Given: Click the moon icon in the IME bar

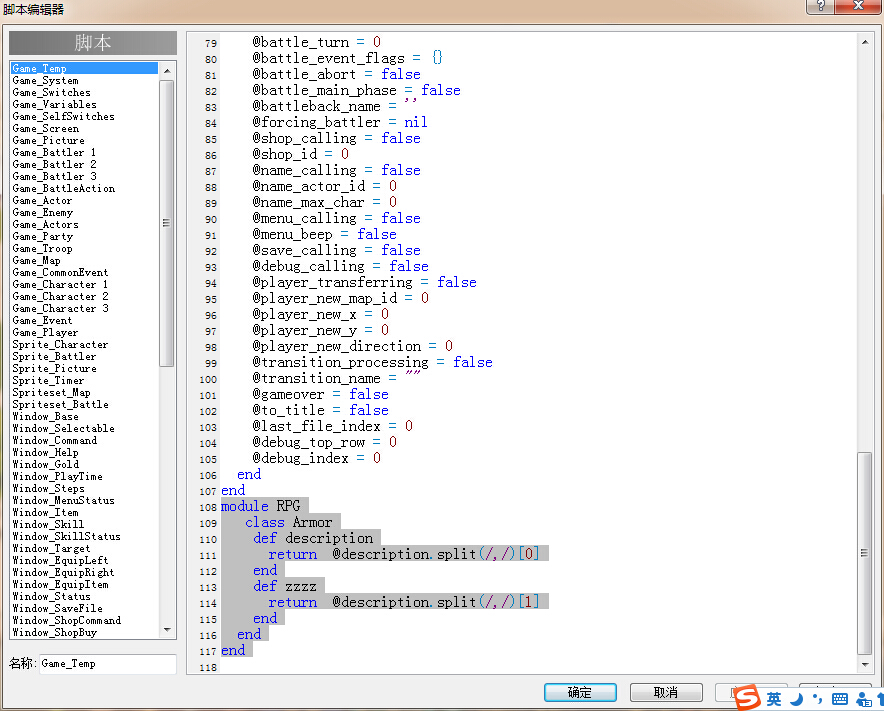Looking at the screenshot, I should pos(797,700).
